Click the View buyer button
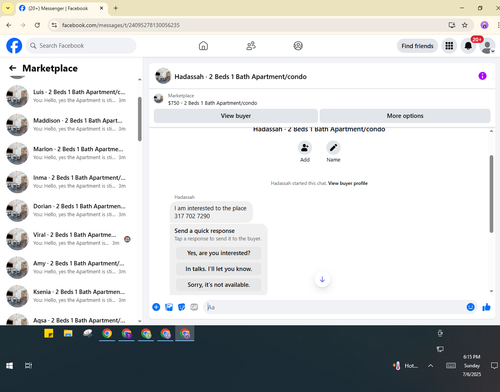500x392 pixels. (x=236, y=116)
